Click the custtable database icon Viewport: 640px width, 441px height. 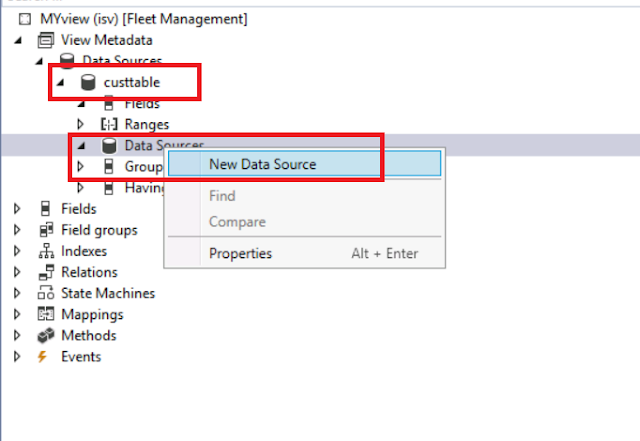click(x=87, y=82)
